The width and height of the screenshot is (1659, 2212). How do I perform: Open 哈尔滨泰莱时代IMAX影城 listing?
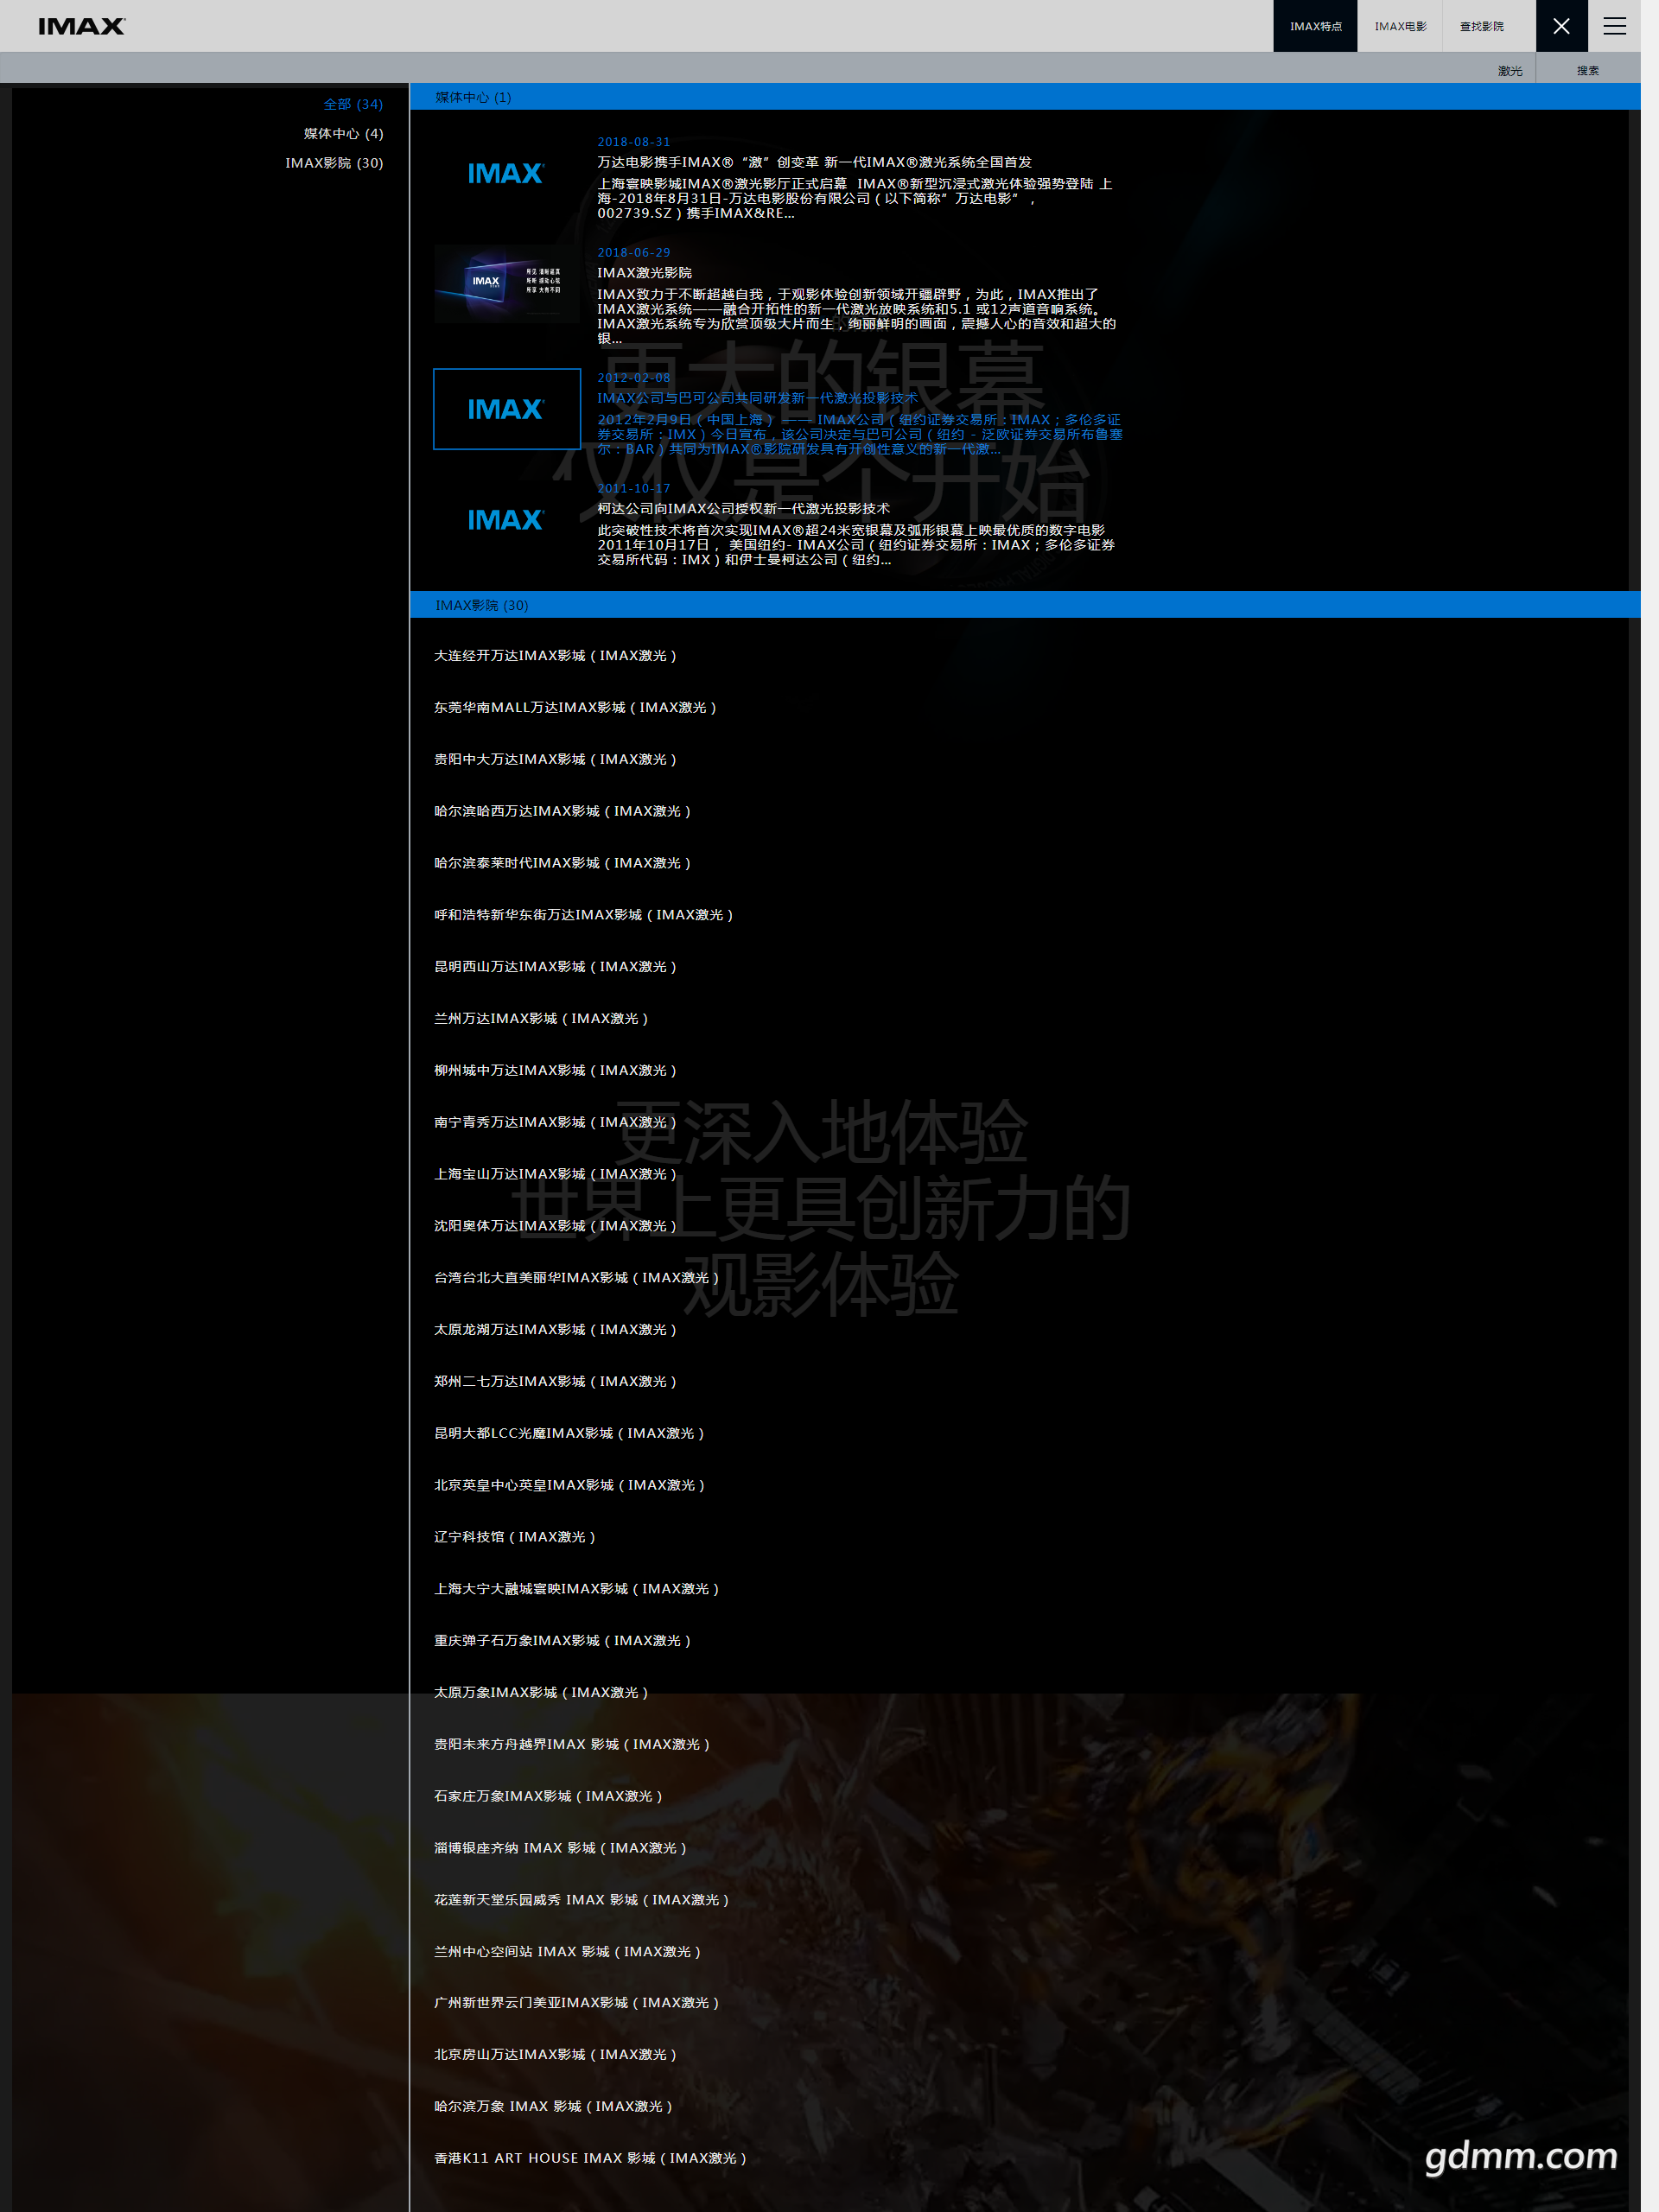[x=562, y=863]
